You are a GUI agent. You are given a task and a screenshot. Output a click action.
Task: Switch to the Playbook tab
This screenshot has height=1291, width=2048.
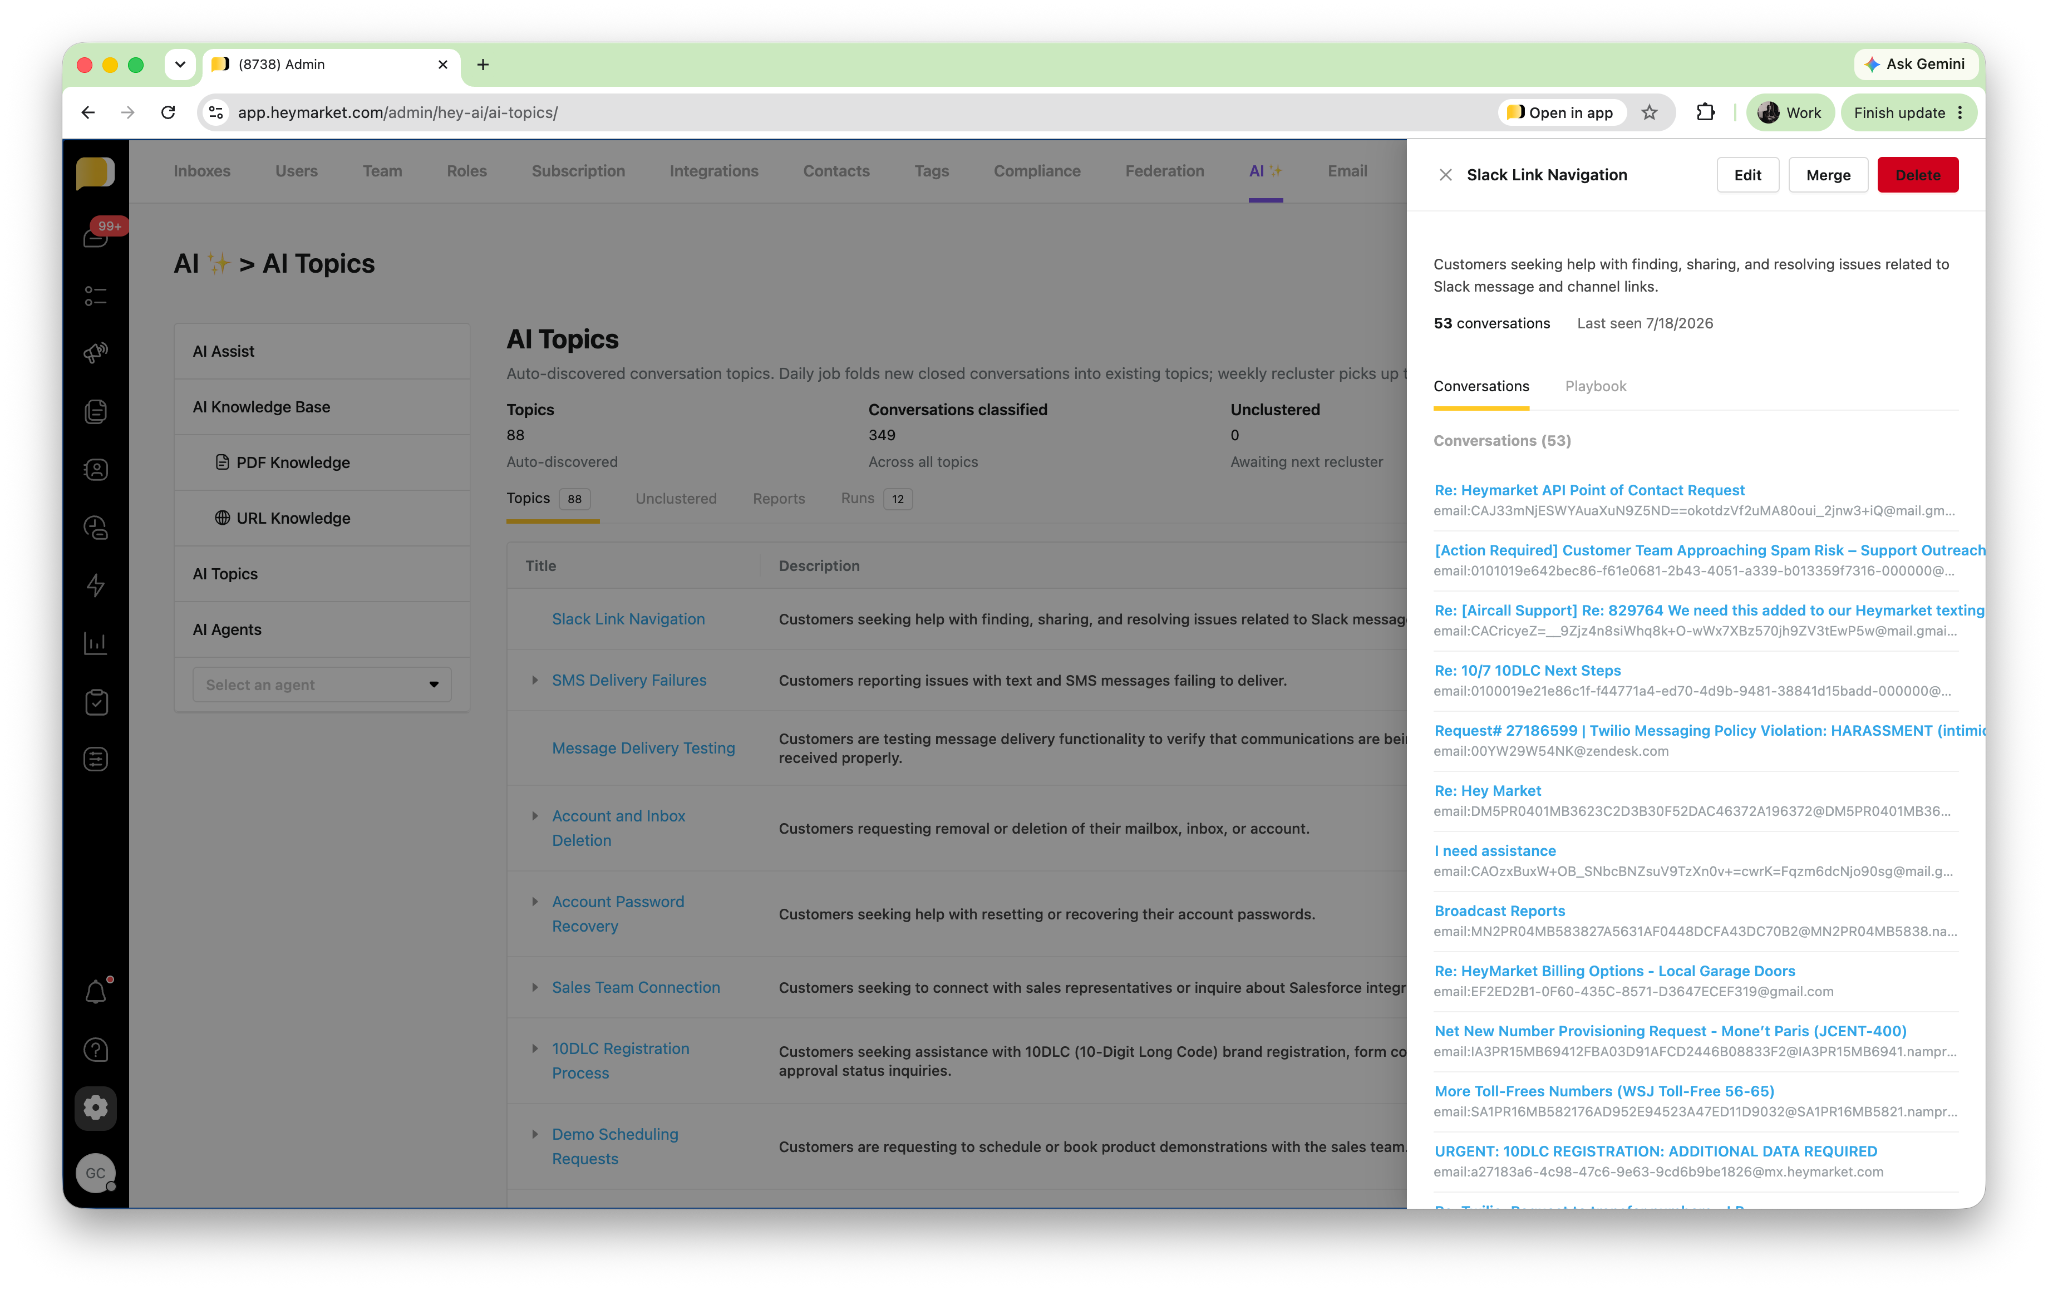[1596, 386]
